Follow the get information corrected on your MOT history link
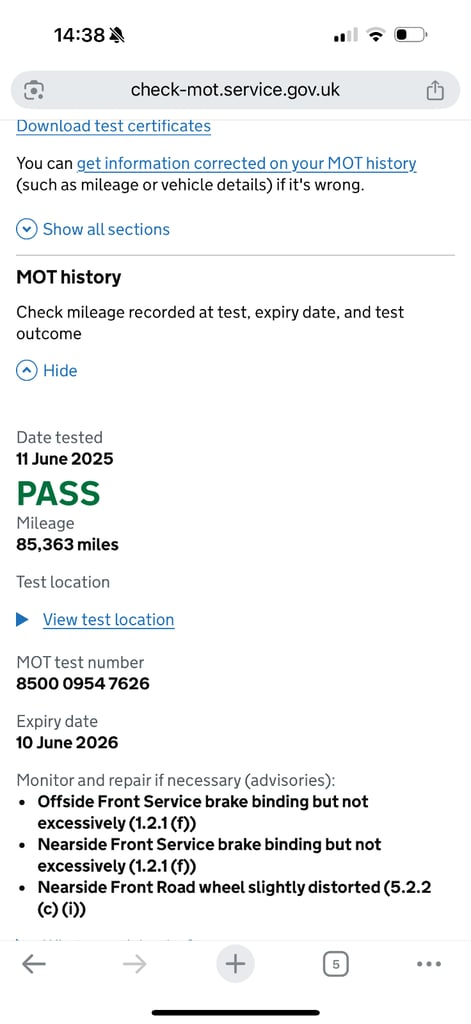Screen dimensions: 471x1024 point(247,163)
